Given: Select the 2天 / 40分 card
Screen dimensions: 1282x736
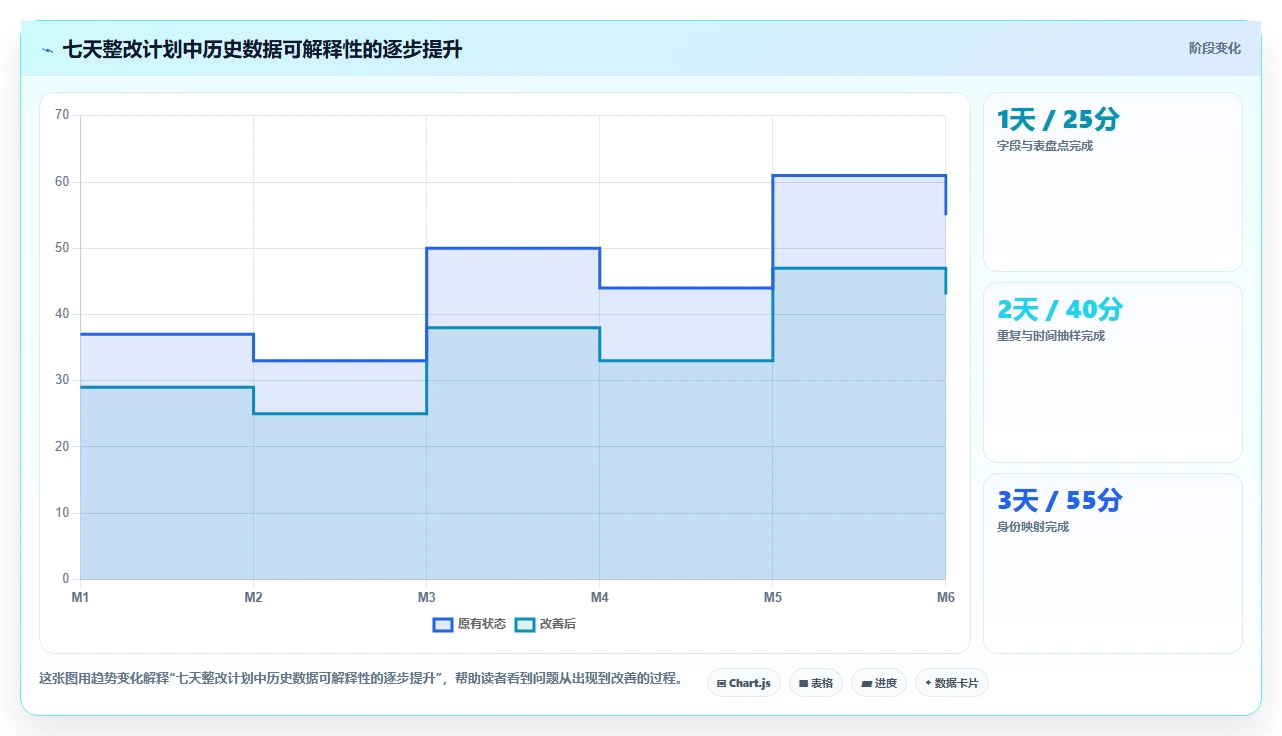Looking at the screenshot, I should 1113,372.
